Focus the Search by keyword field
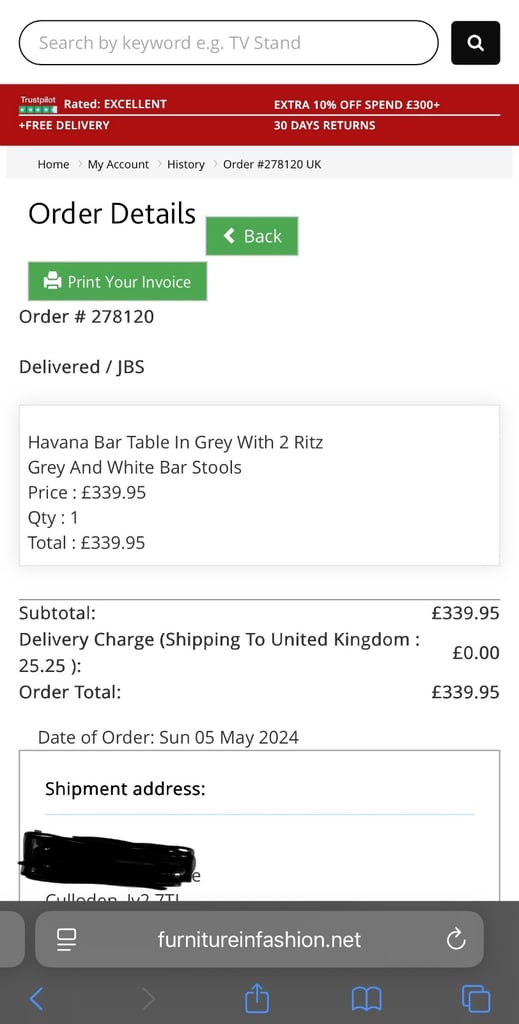Screen dimensions: 519x1024 (228, 43)
